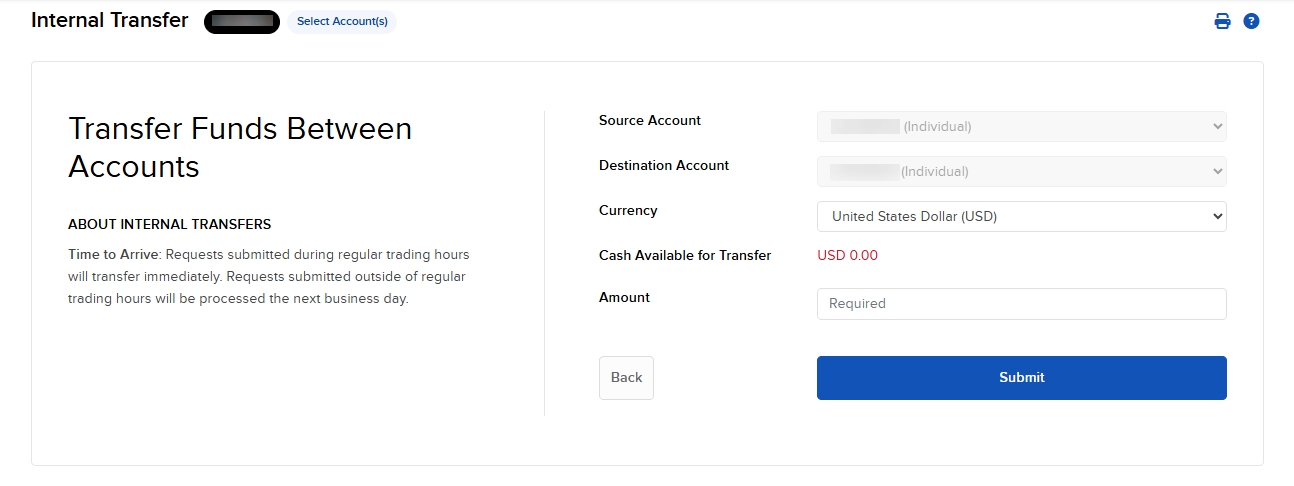Image resolution: width=1294 pixels, height=486 pixels.
Task: Open the Currency dropdown showing USD
Action: pyautogui.click(x=1021, y=216)
